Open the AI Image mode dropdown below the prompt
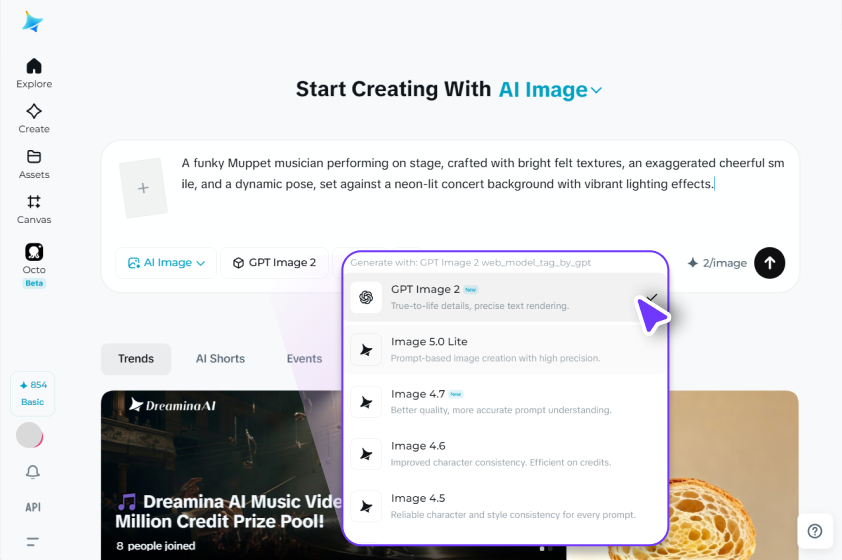Image resolution: width=842 pixels, height=560 pixels. (166, 263)
